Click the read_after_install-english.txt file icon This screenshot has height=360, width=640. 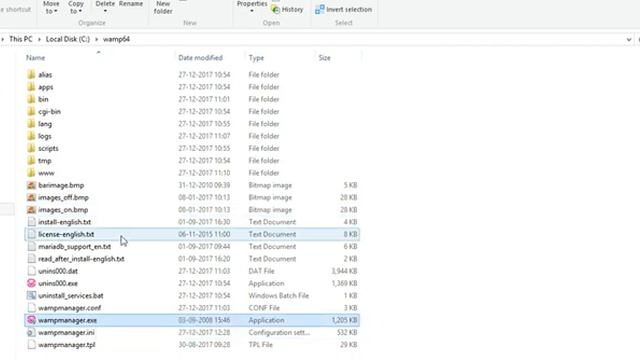[x=31, y=259]
